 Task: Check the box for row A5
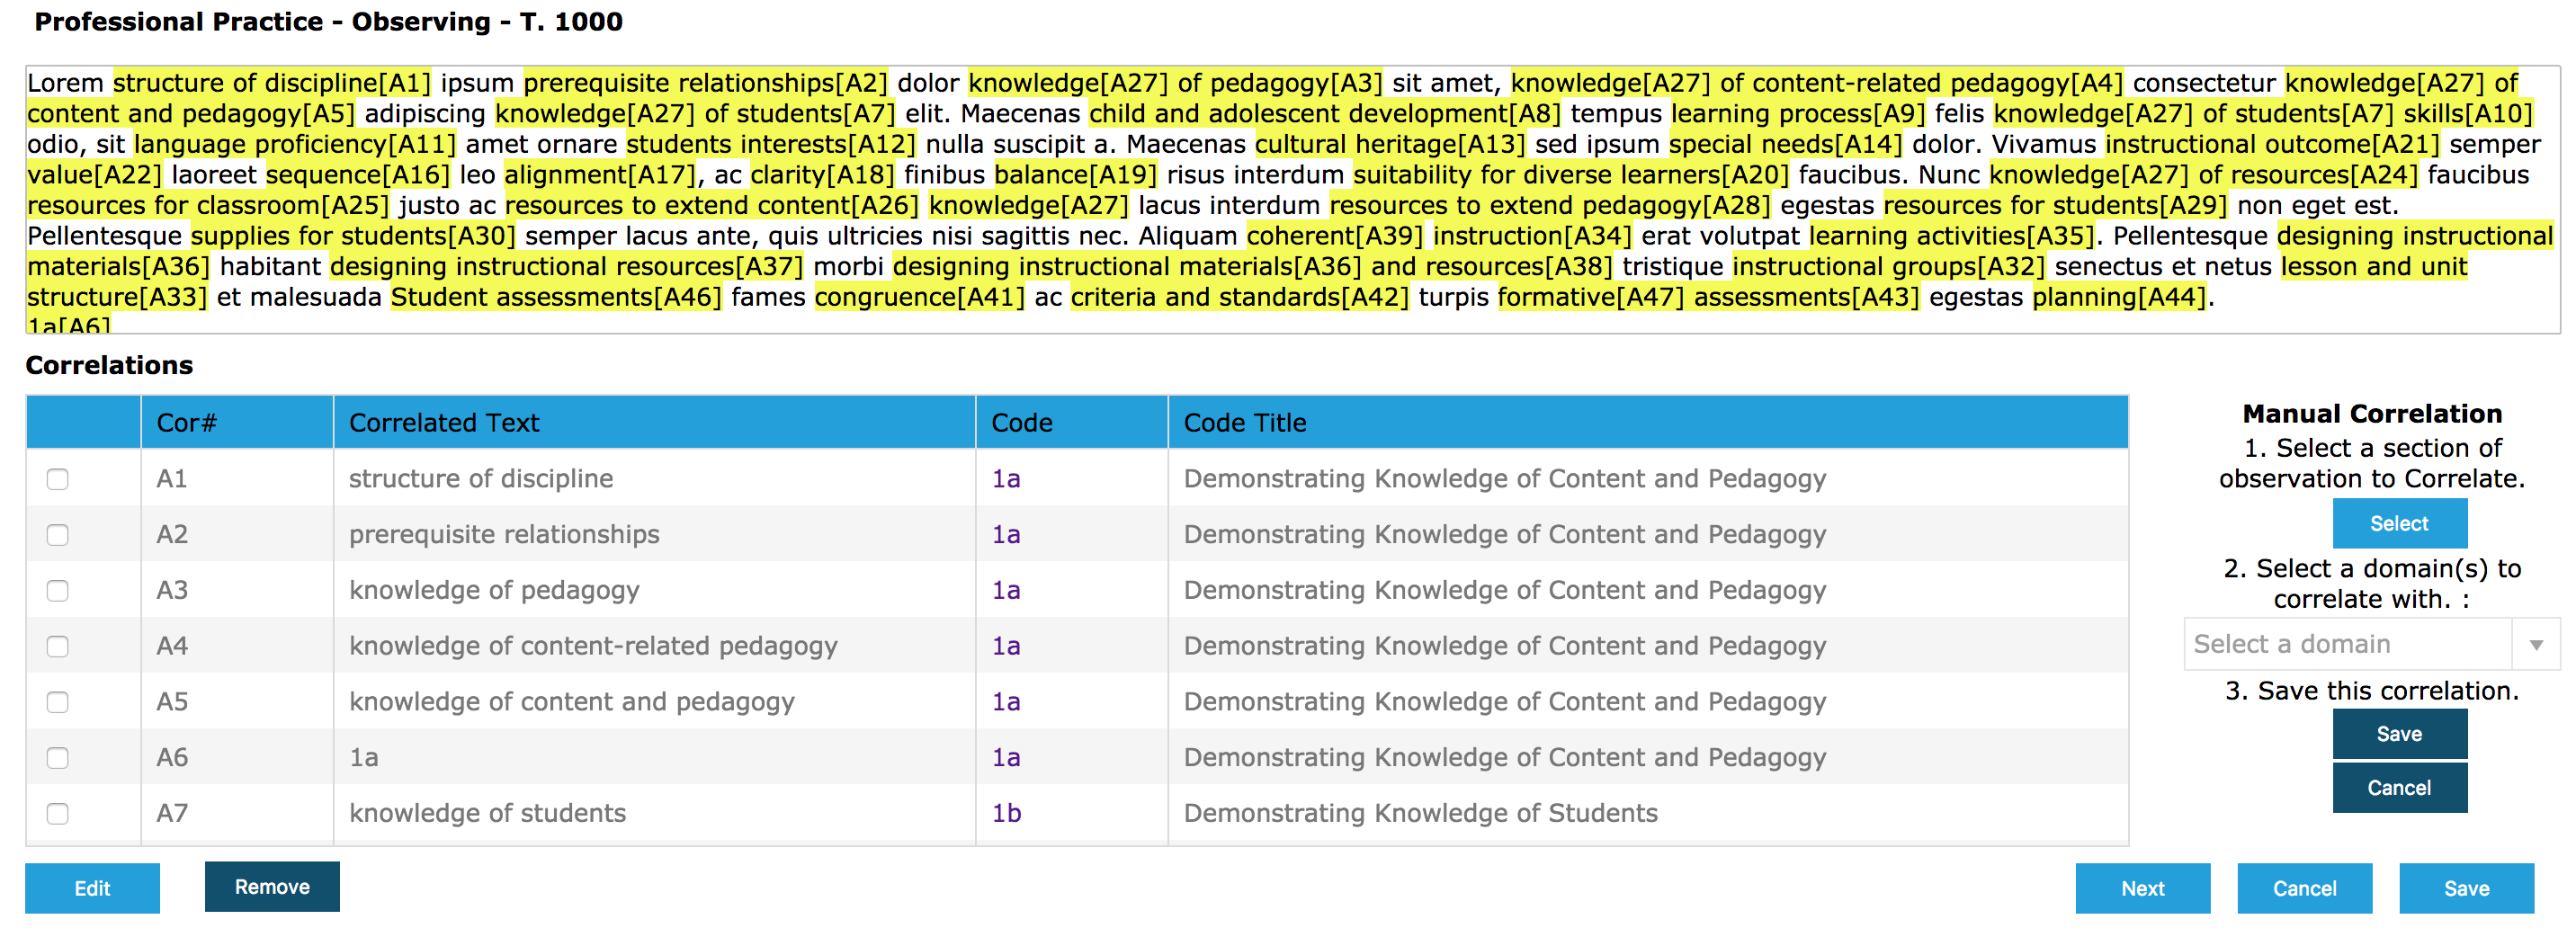coord(58,702)
